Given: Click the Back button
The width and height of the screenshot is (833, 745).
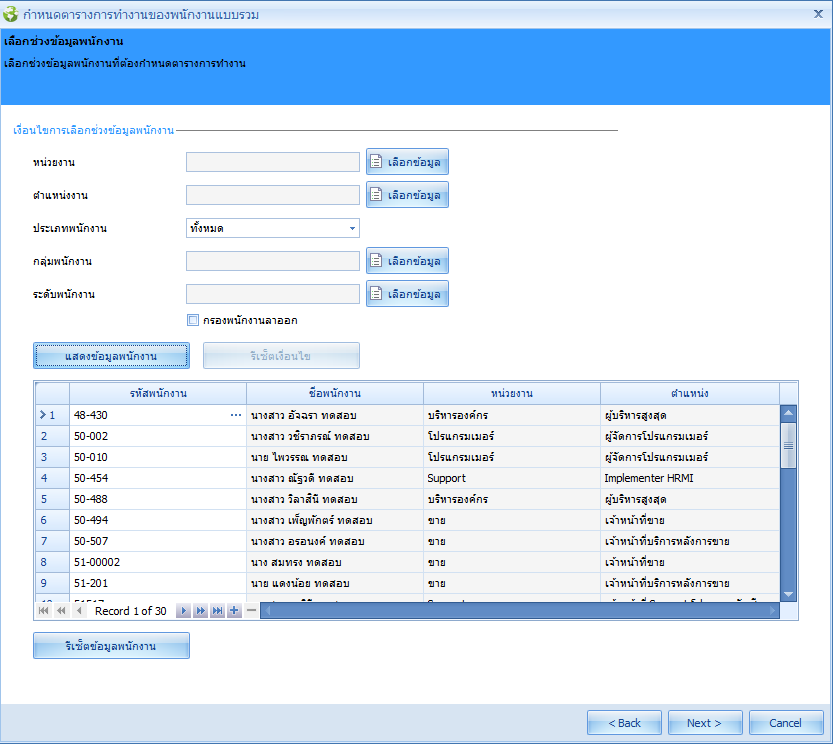Looking at the screenshot, I should 624,723.
